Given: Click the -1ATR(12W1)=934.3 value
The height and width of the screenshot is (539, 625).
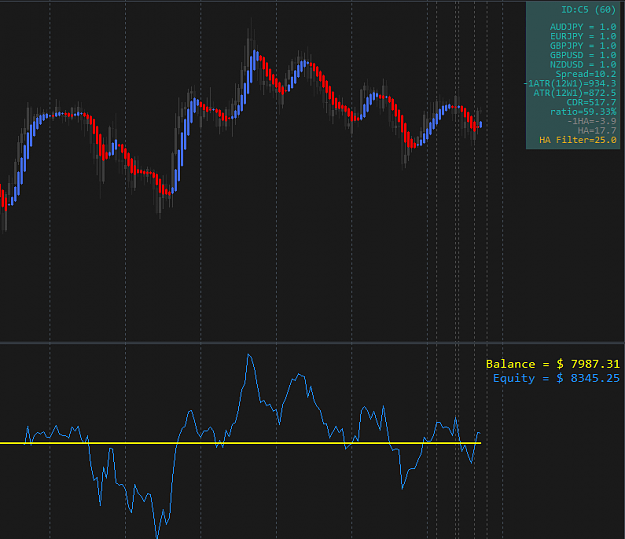Looking at the screenshot, I should tap(570, 84).
